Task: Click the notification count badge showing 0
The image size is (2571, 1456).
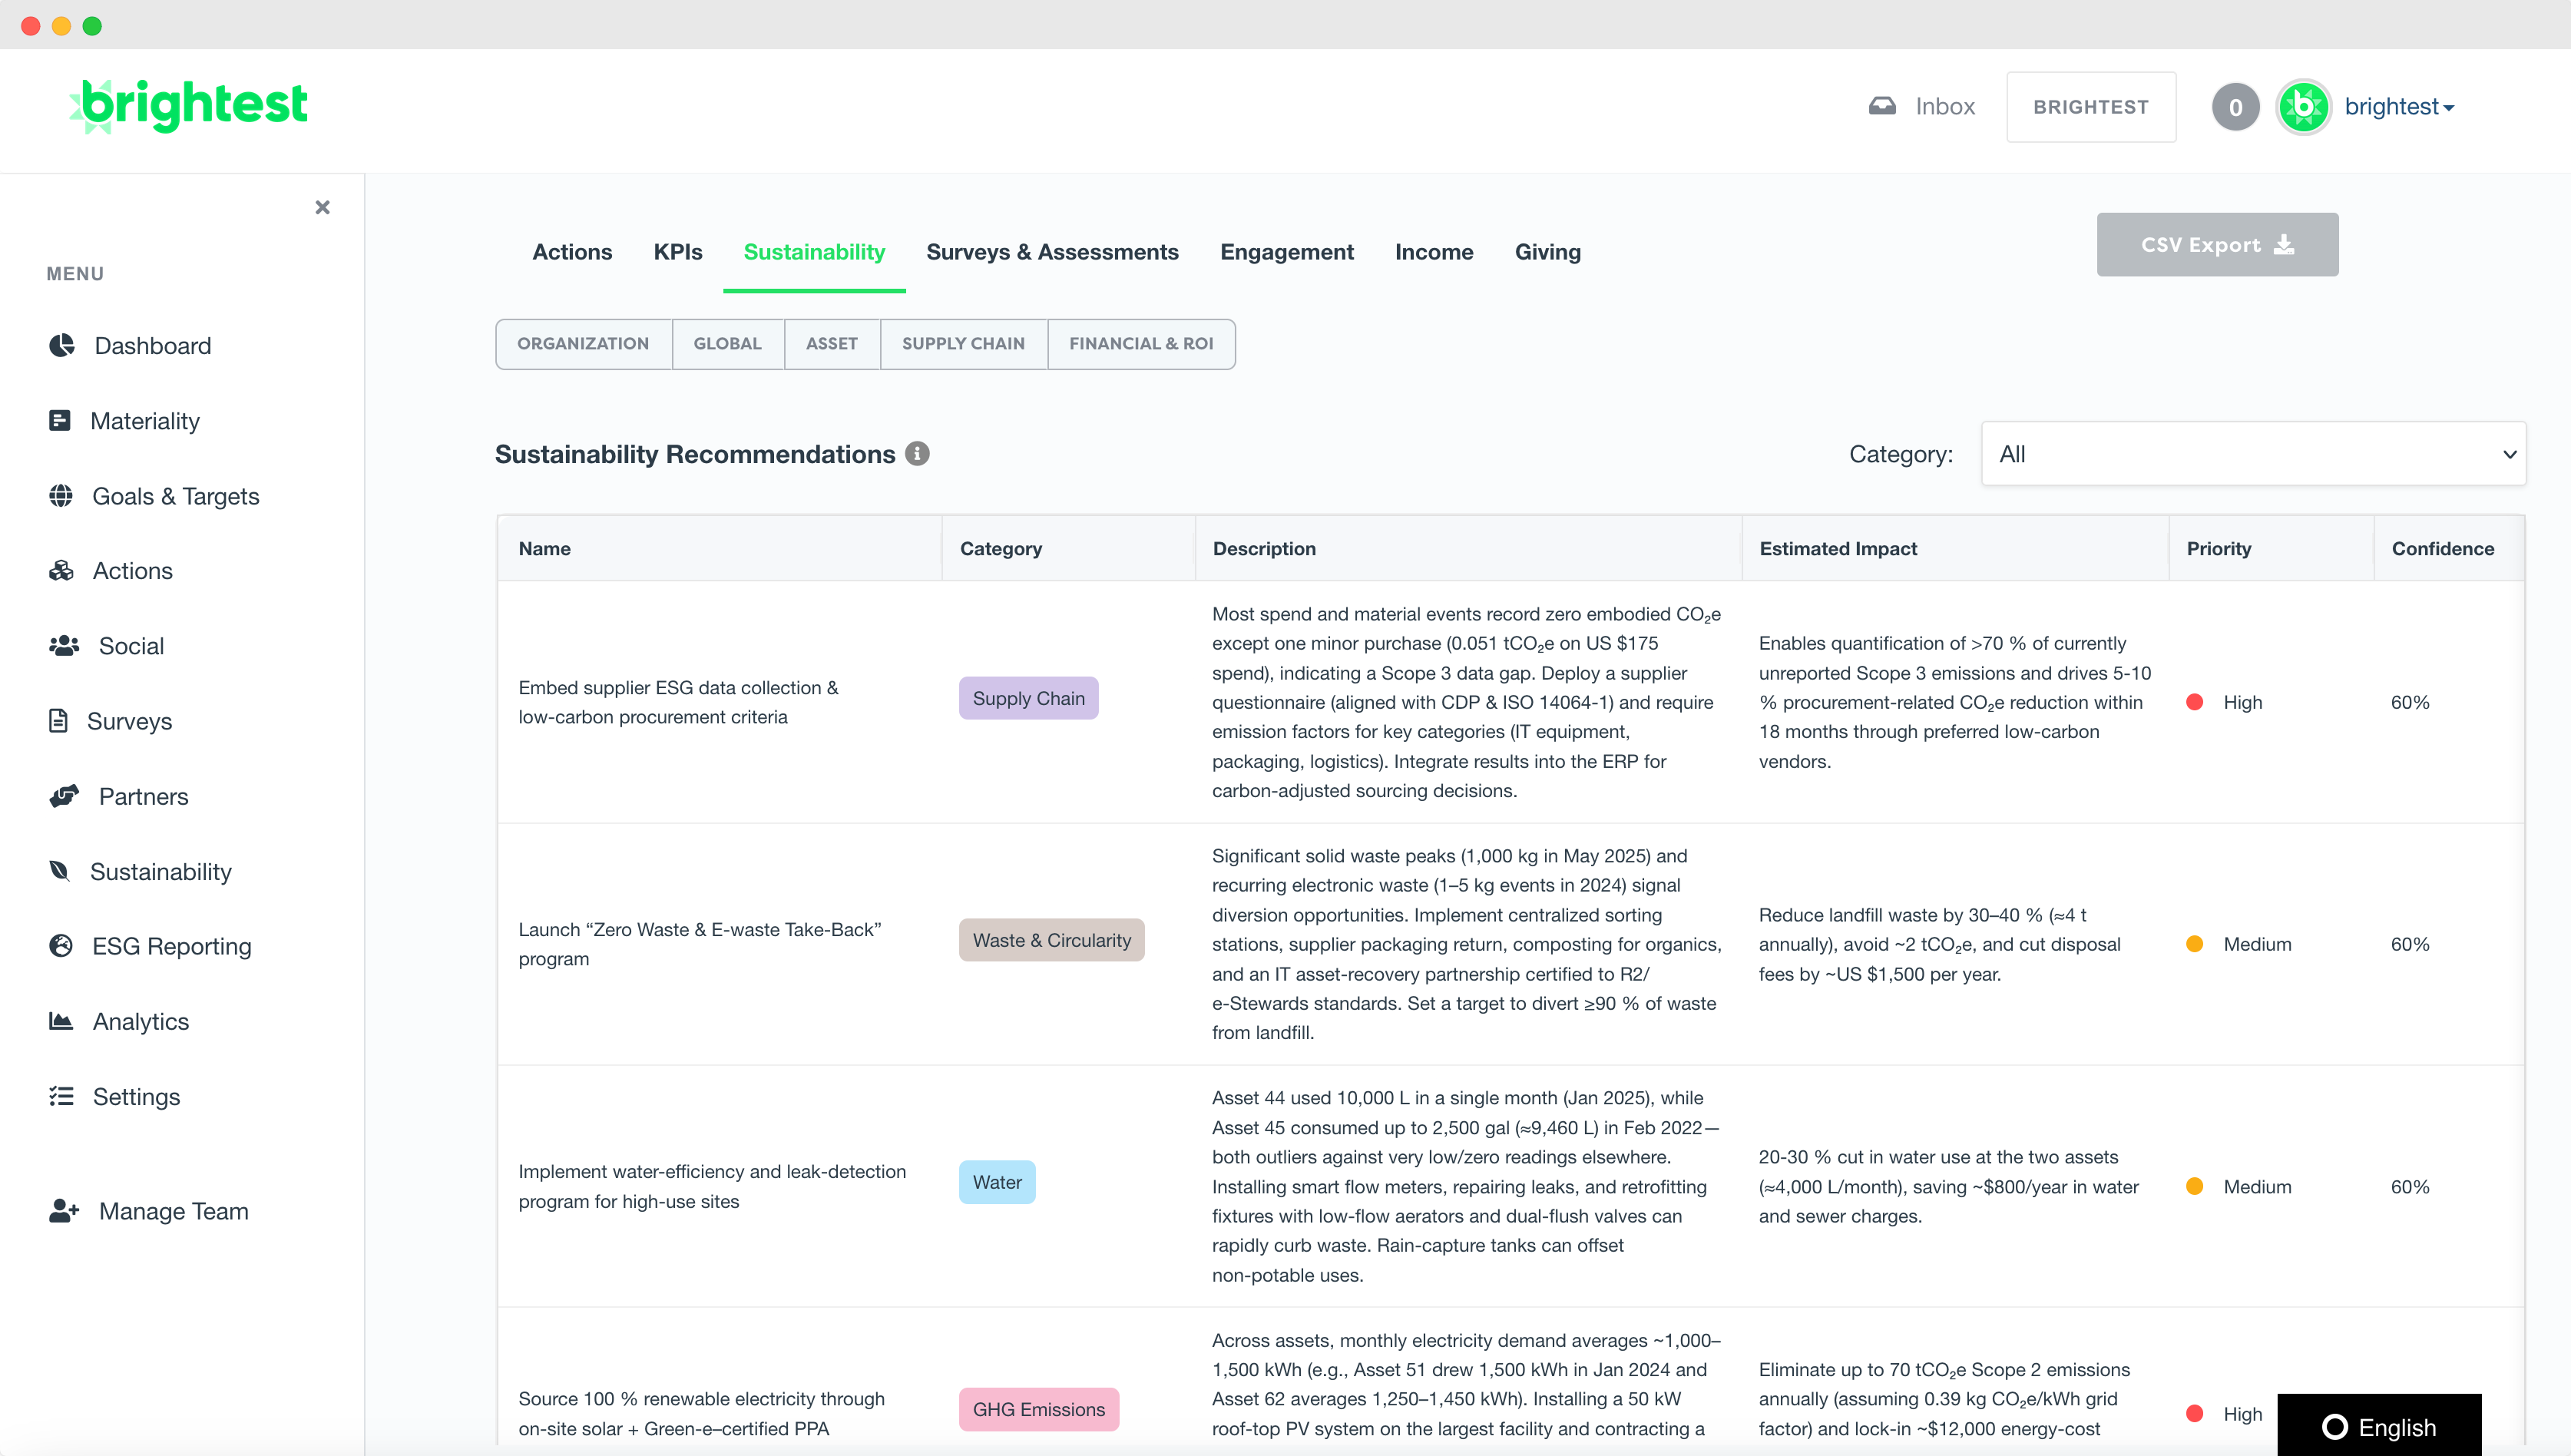Action: tap(2235, 107)
